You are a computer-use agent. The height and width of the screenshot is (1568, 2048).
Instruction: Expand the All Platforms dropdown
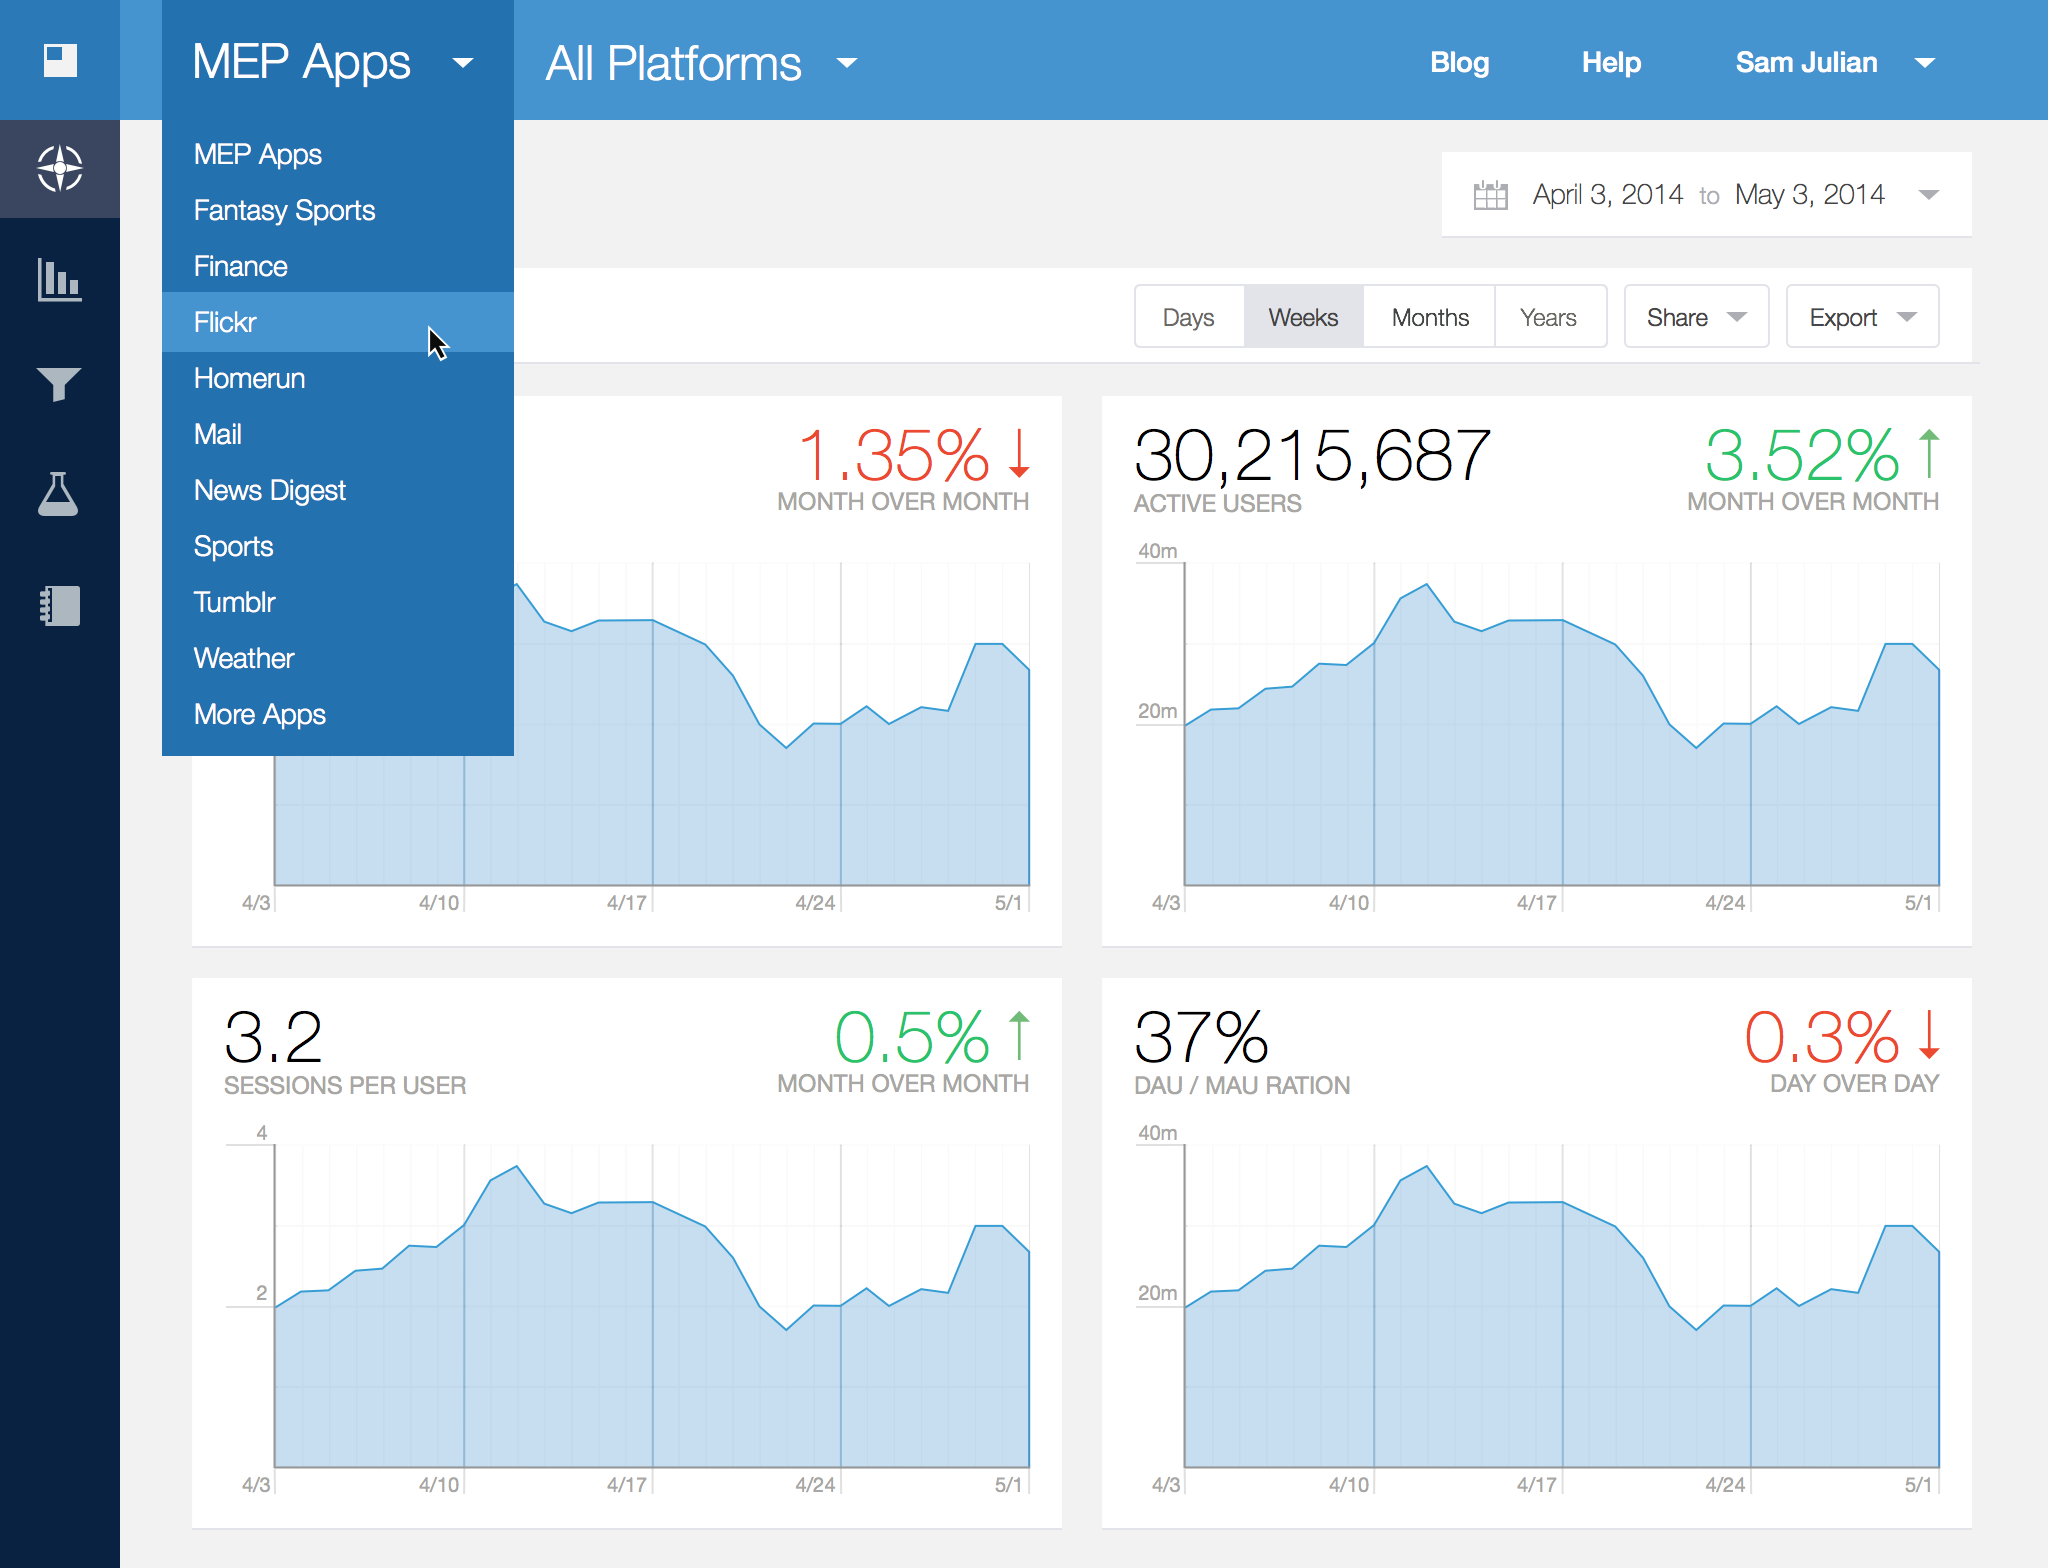[x=700, y=63]
